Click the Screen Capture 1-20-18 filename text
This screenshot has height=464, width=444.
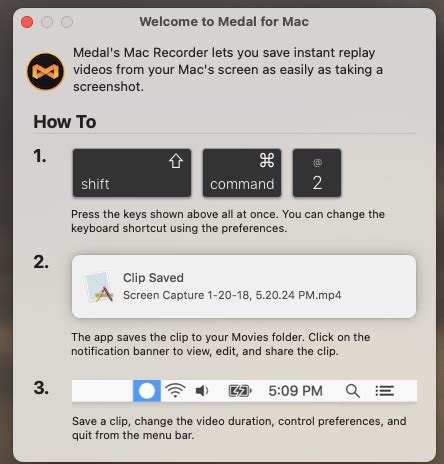(x=232, y=295)
